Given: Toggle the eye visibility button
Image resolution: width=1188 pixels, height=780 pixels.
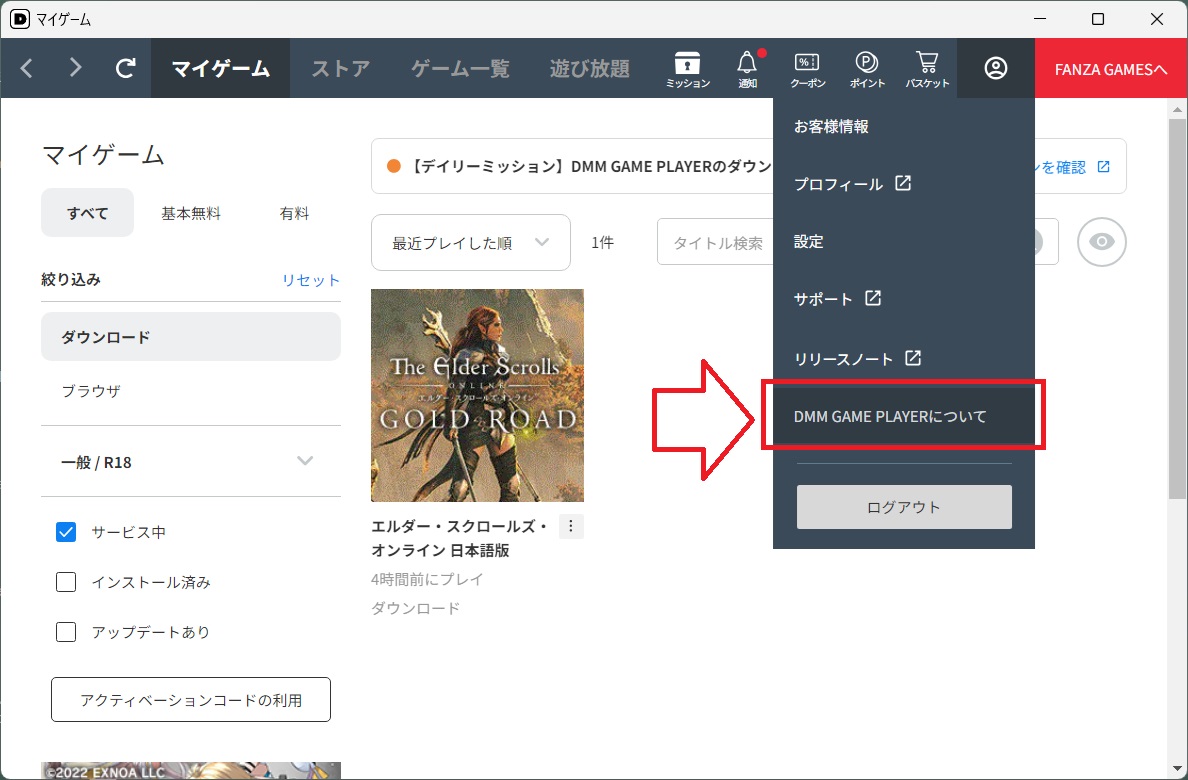Looking at the screenshot, I should (1102, 242).
